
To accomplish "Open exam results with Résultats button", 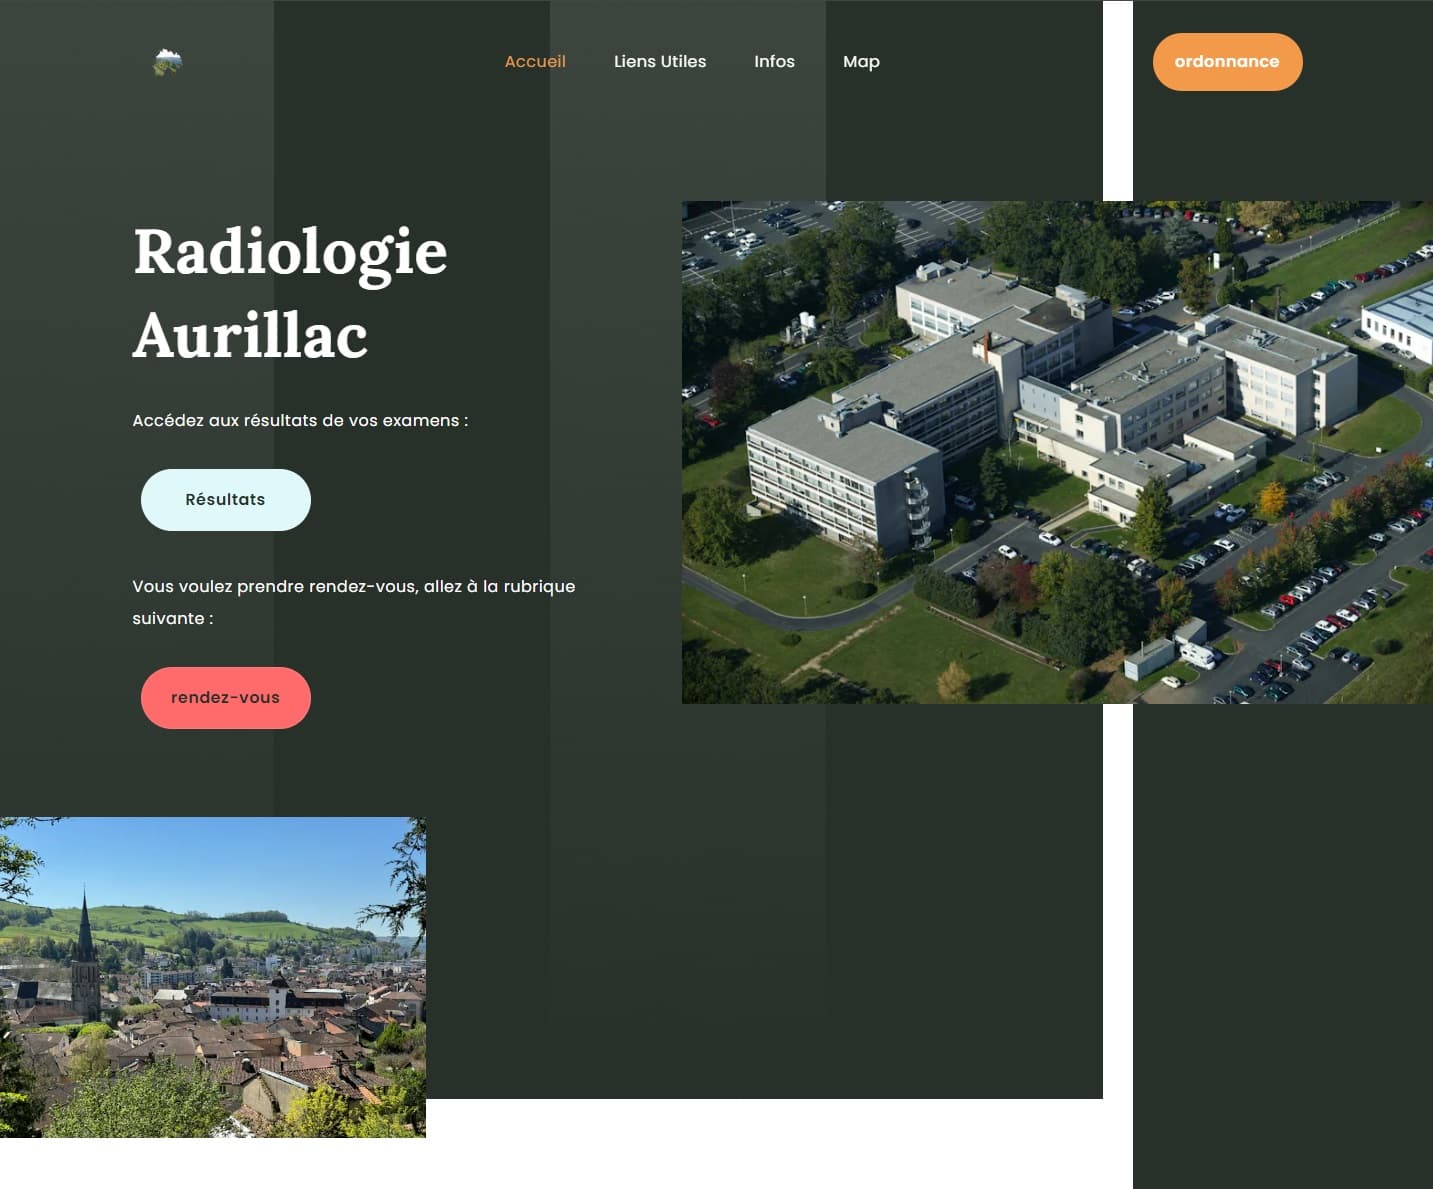I will coord(226,500).
